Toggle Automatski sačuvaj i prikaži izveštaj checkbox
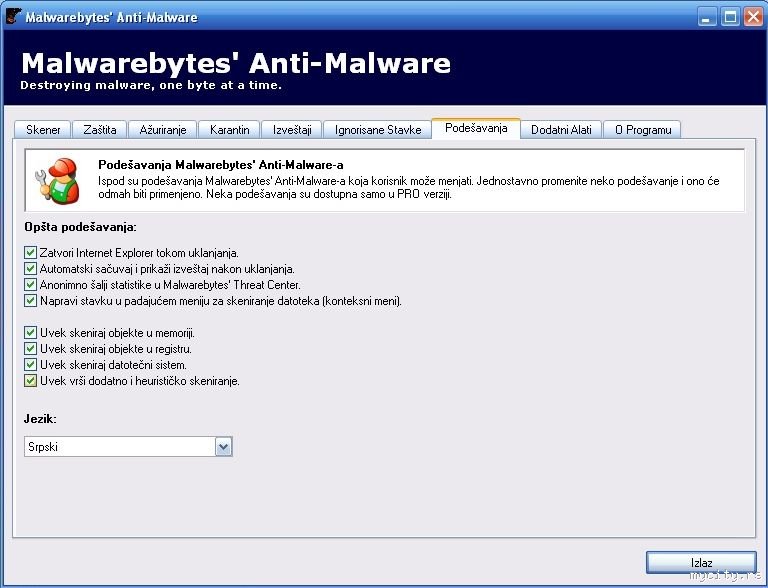This screenshot has width=768, height=588. (x=30, y=269)
